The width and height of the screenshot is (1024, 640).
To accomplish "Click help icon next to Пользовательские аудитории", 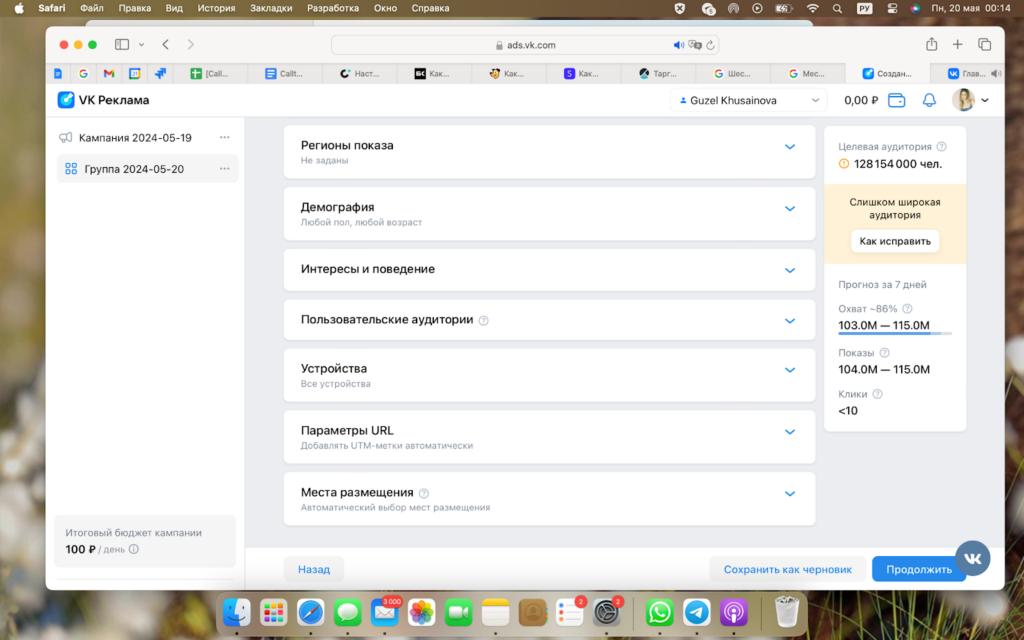I will (484, 321).
